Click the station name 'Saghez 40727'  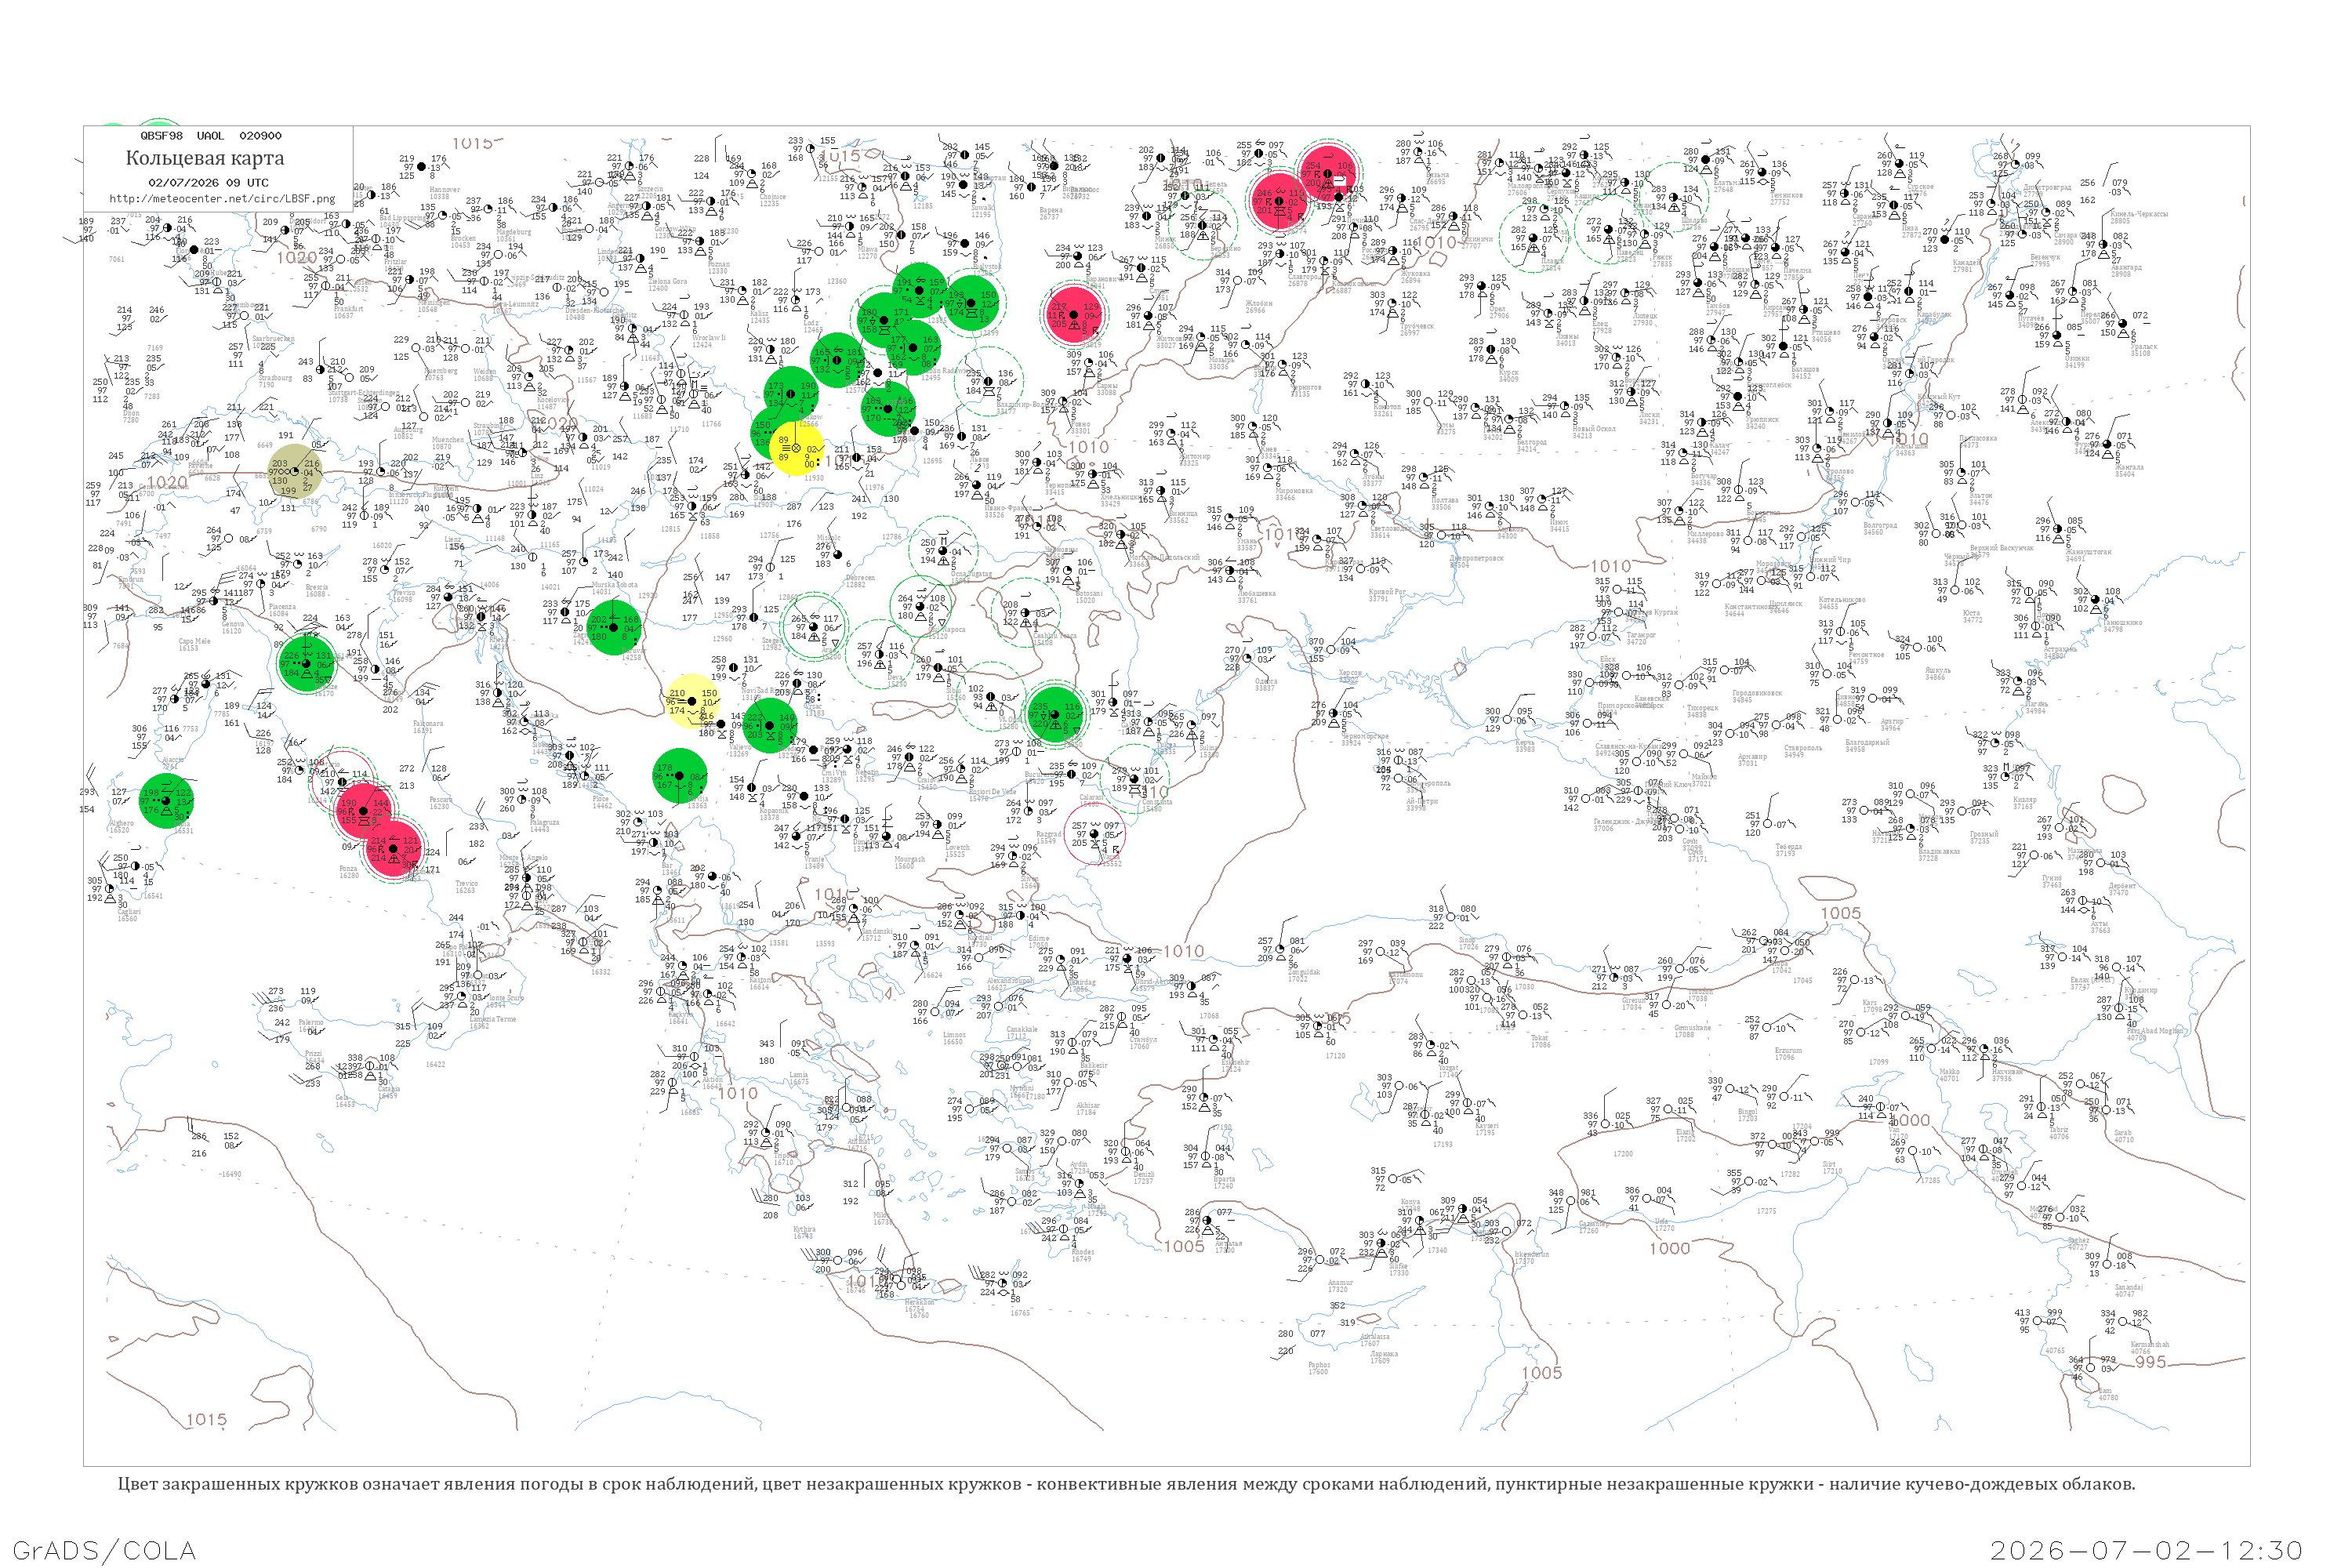click(x=2078, y=1243)
